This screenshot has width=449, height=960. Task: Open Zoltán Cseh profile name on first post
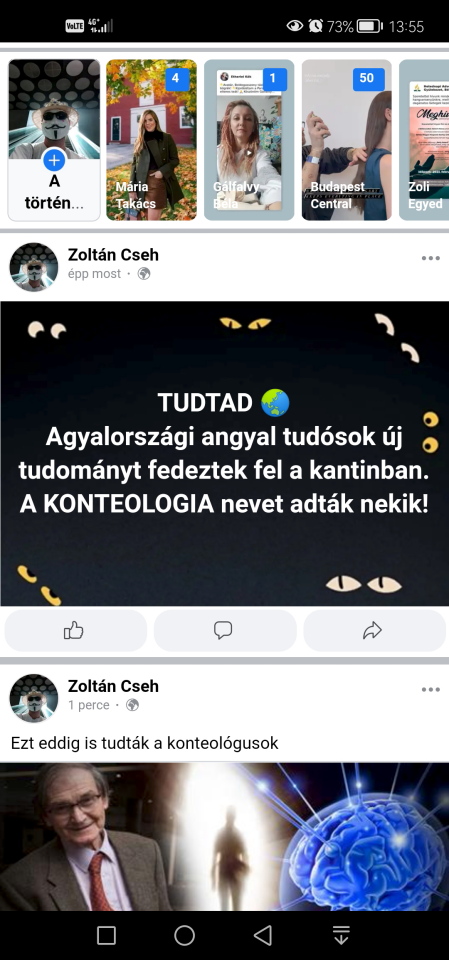coord(113,255)
